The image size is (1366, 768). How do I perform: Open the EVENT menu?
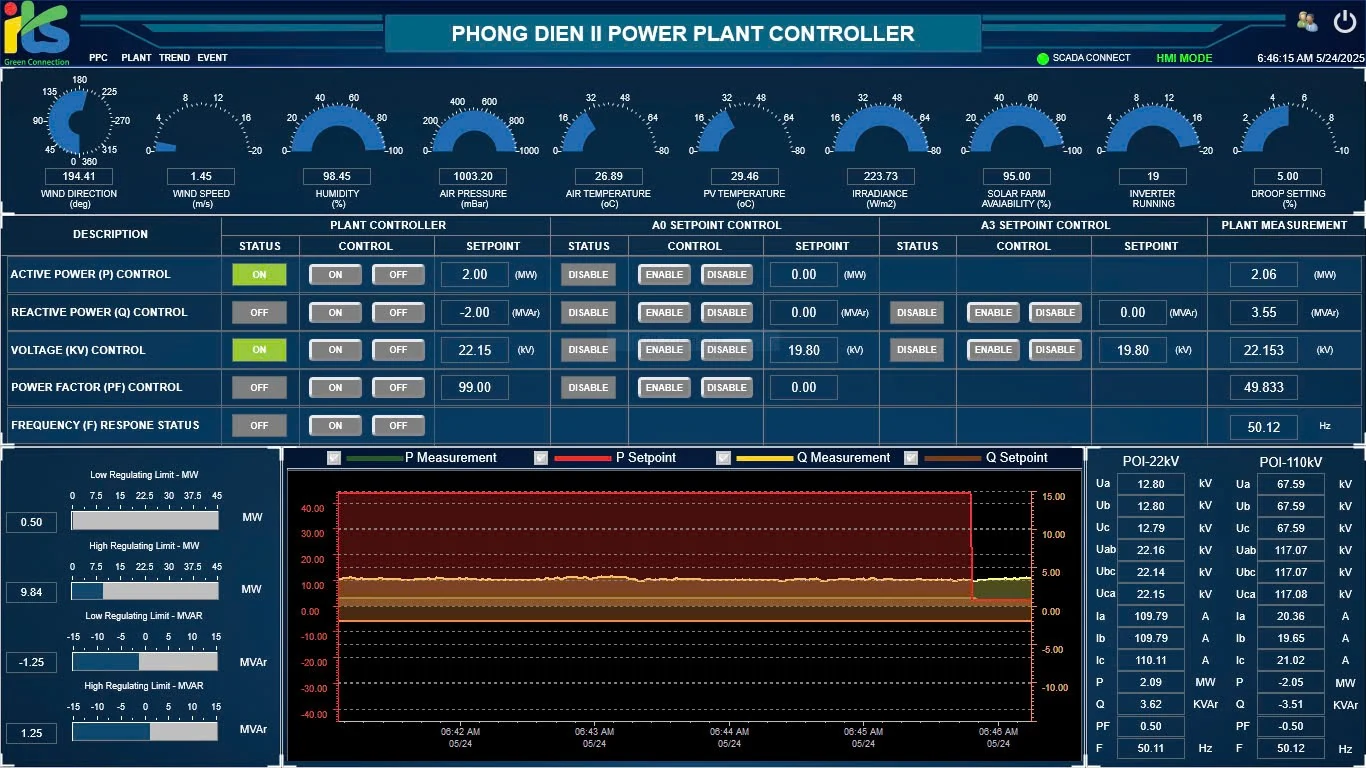[212, 58]
